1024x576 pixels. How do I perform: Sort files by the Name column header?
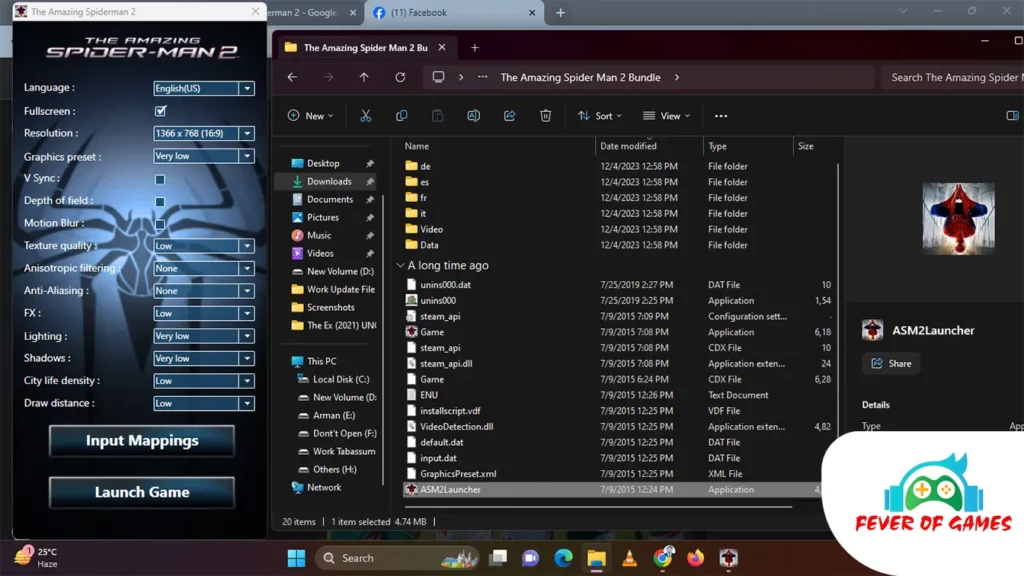[417, 146]
